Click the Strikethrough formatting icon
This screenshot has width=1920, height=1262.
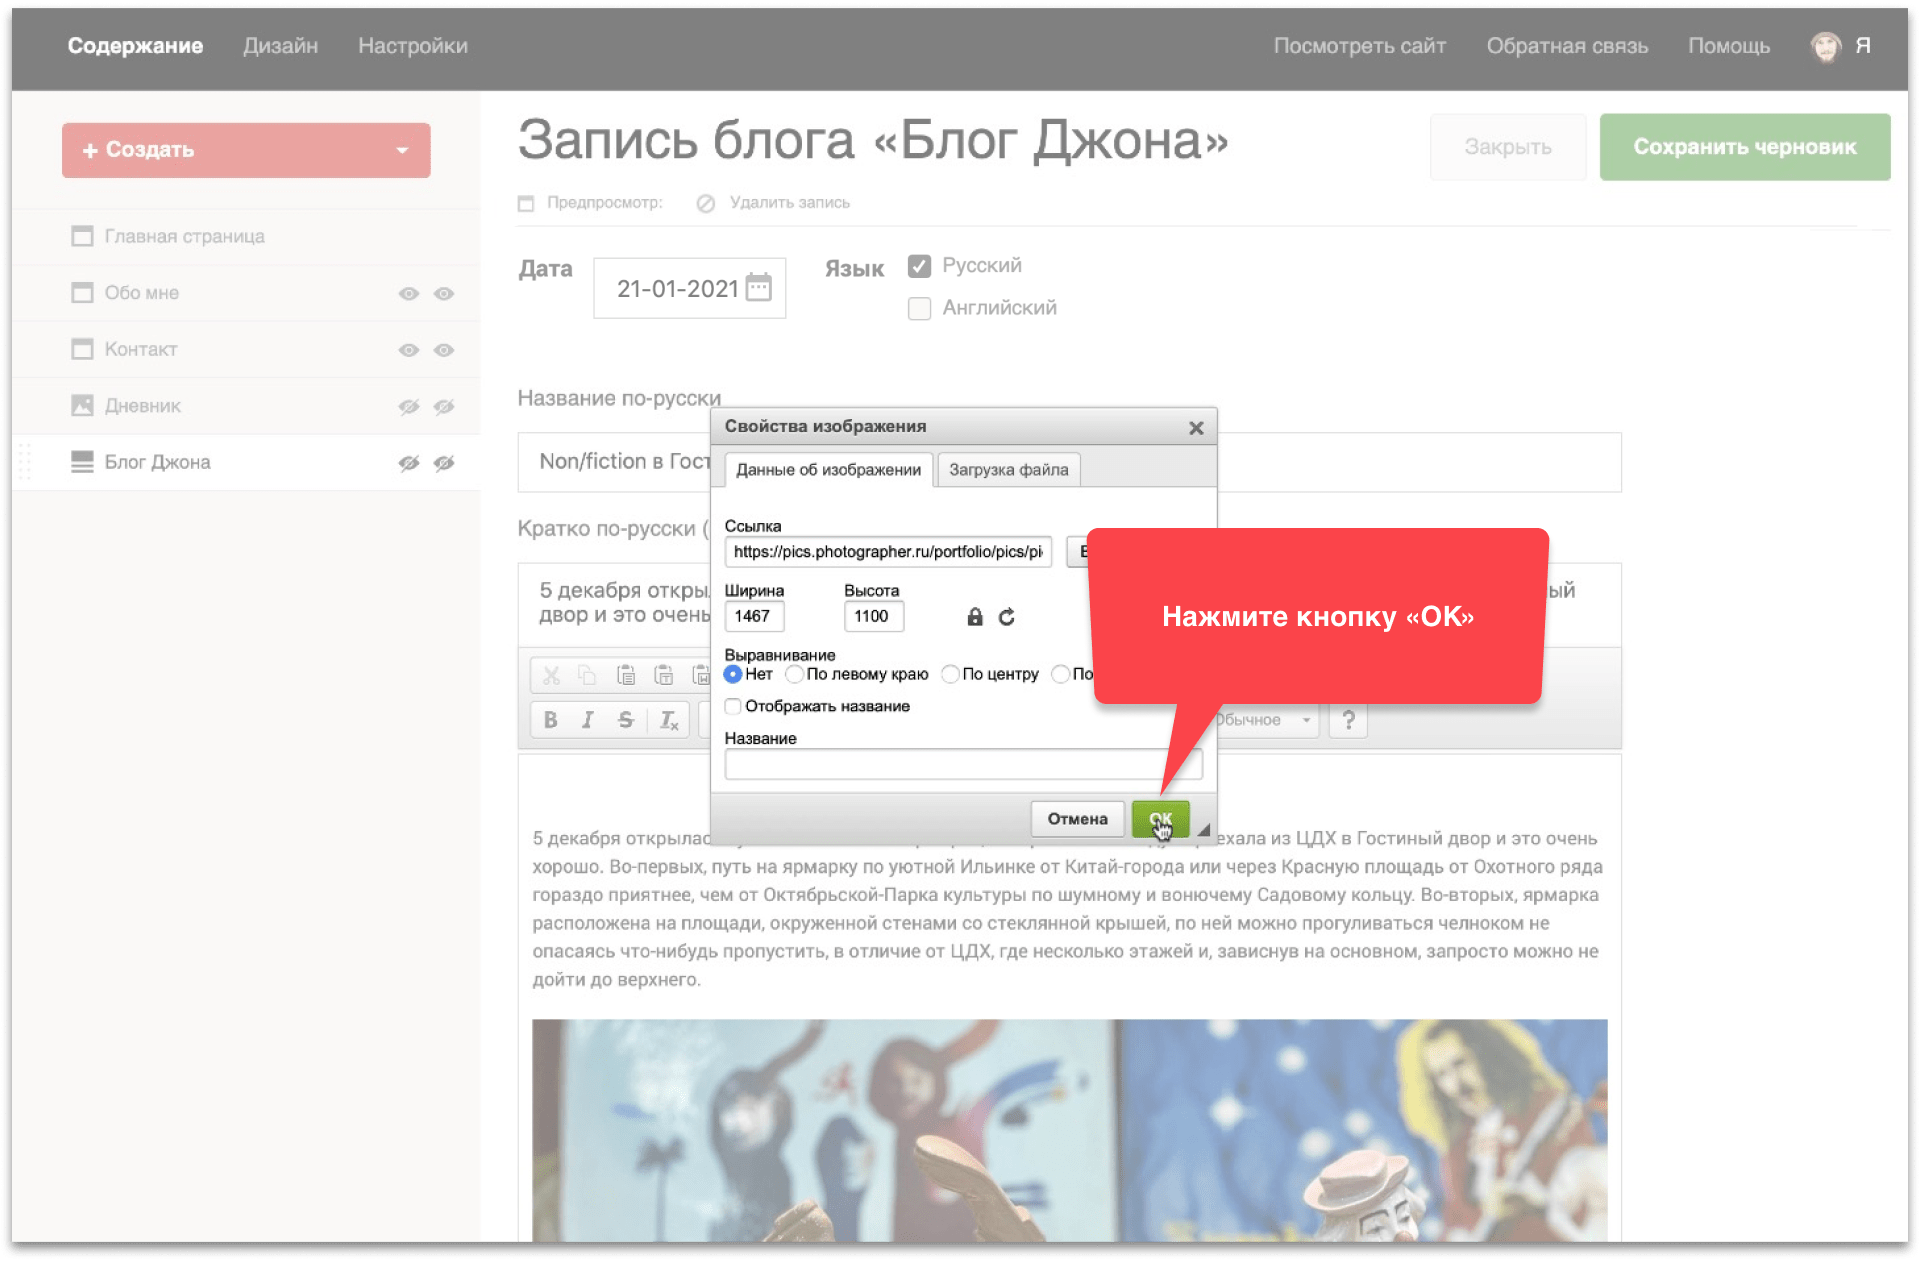coord(626,720)
